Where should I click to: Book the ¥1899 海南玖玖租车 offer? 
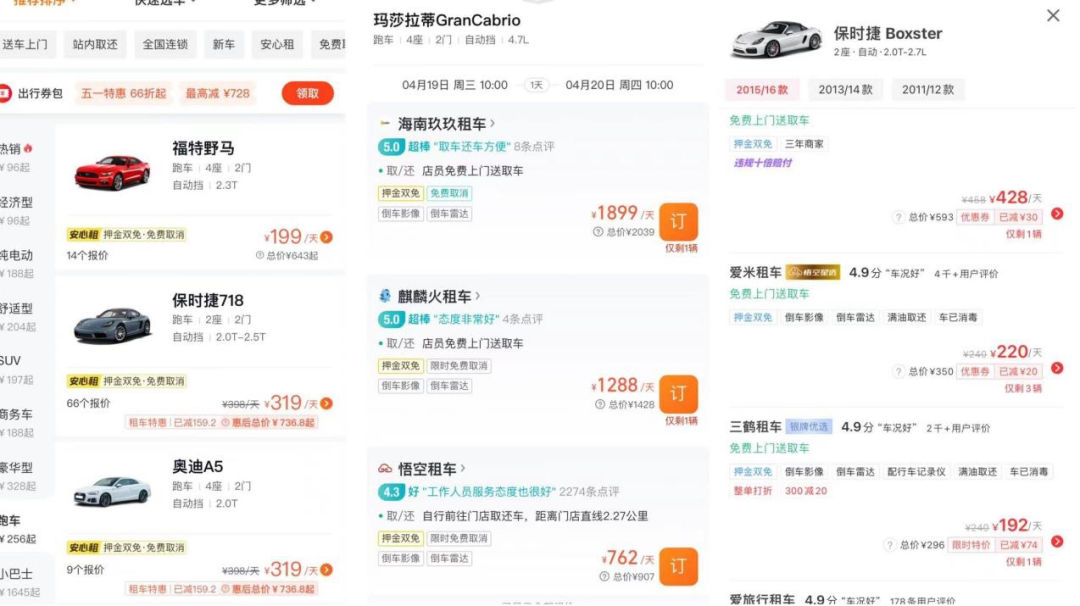point(678,222)
